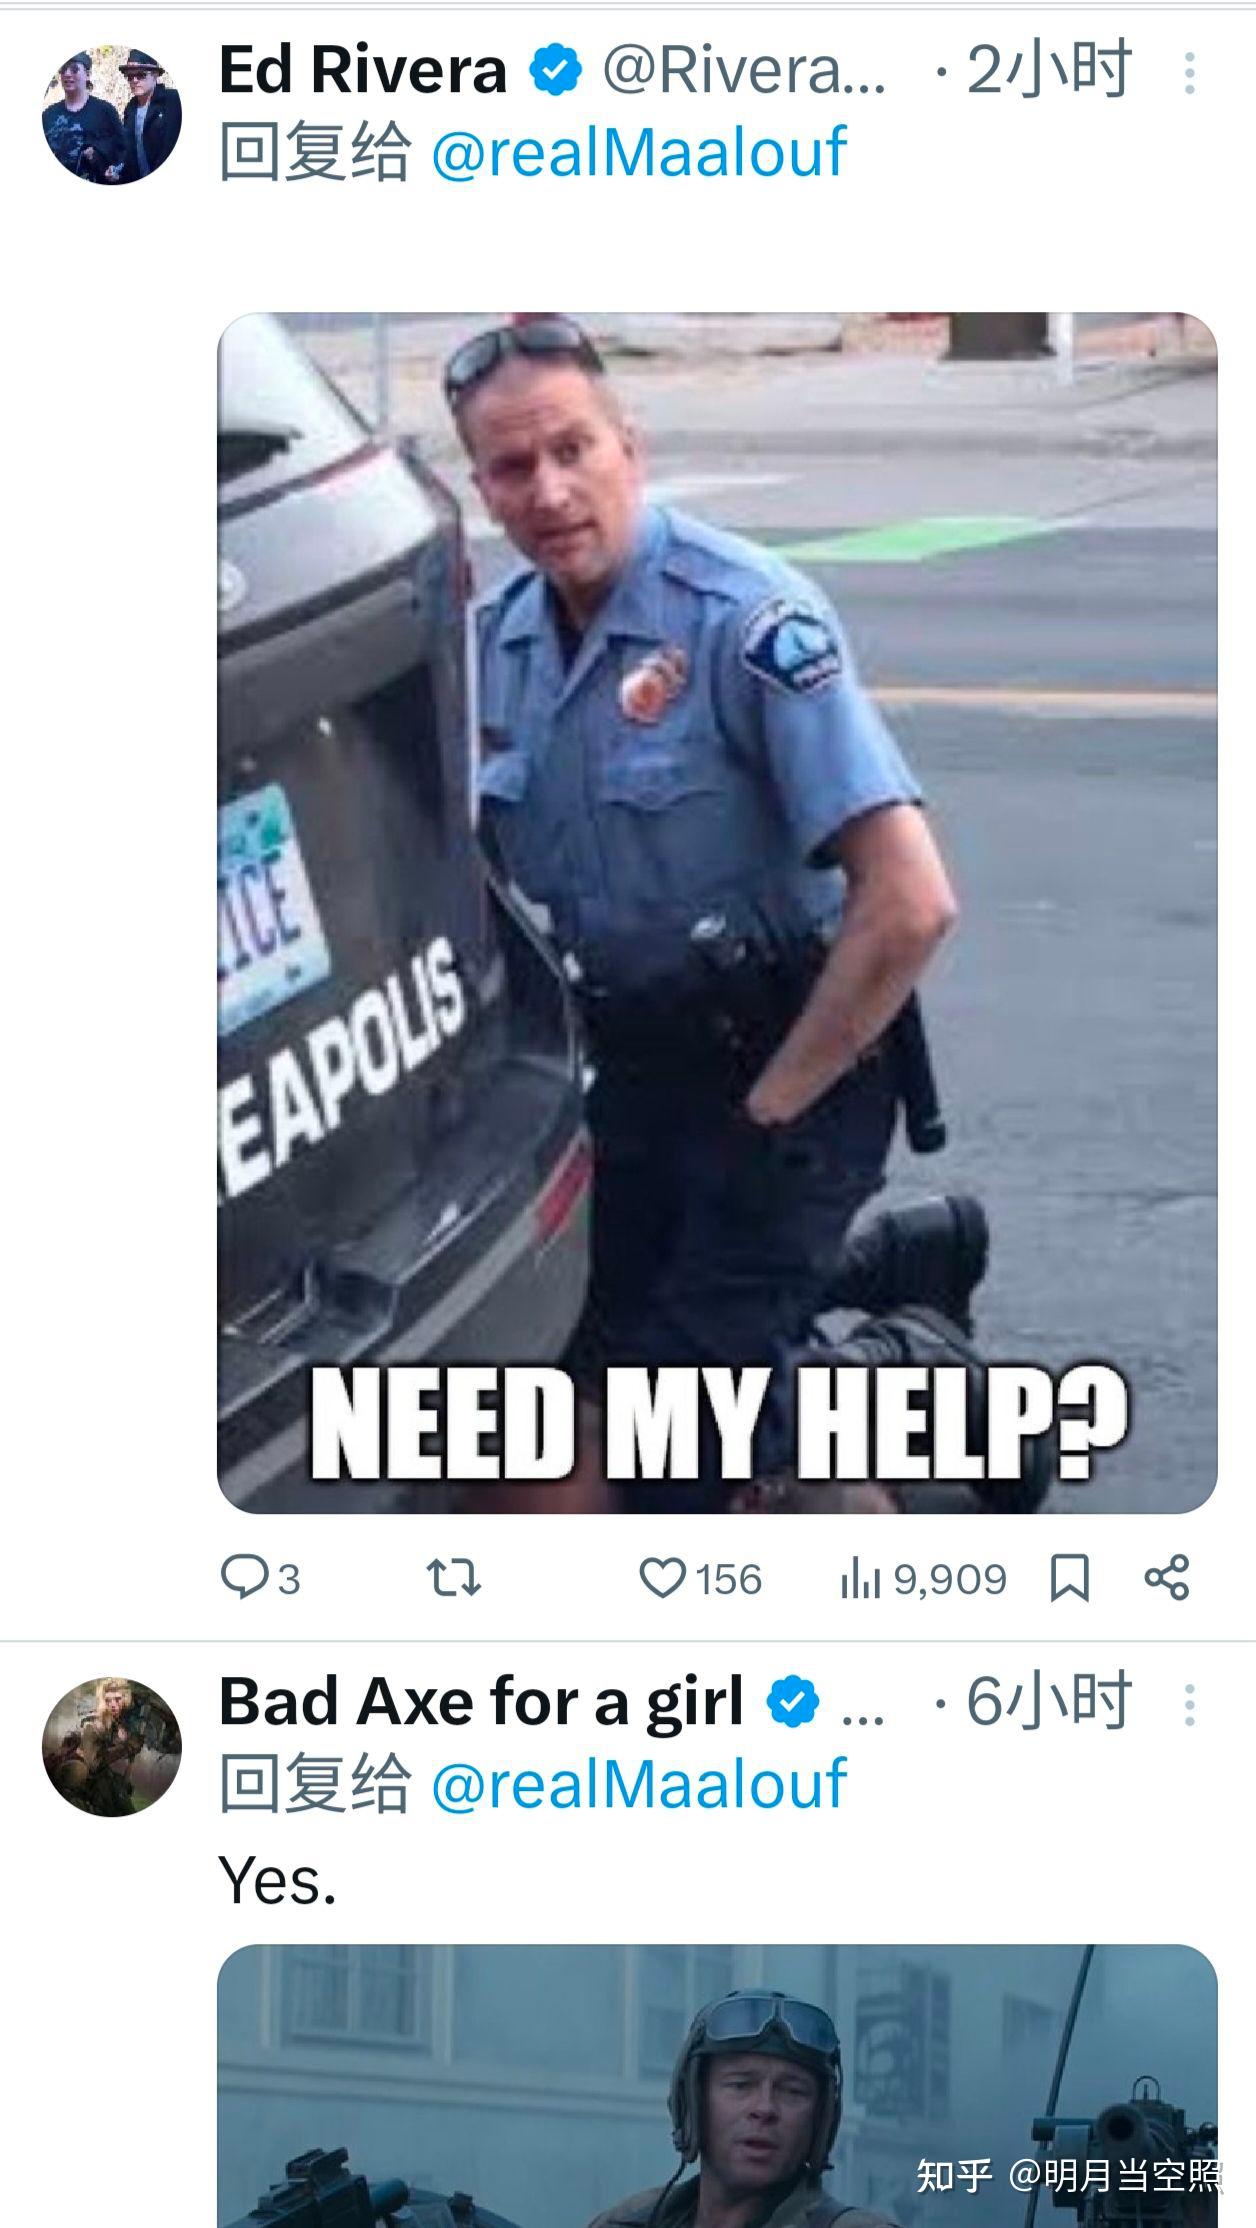This screenshot has height=2228, width=1256.
Task: Open Bad Axe for a girl display name
Action: click(481, 1703)
